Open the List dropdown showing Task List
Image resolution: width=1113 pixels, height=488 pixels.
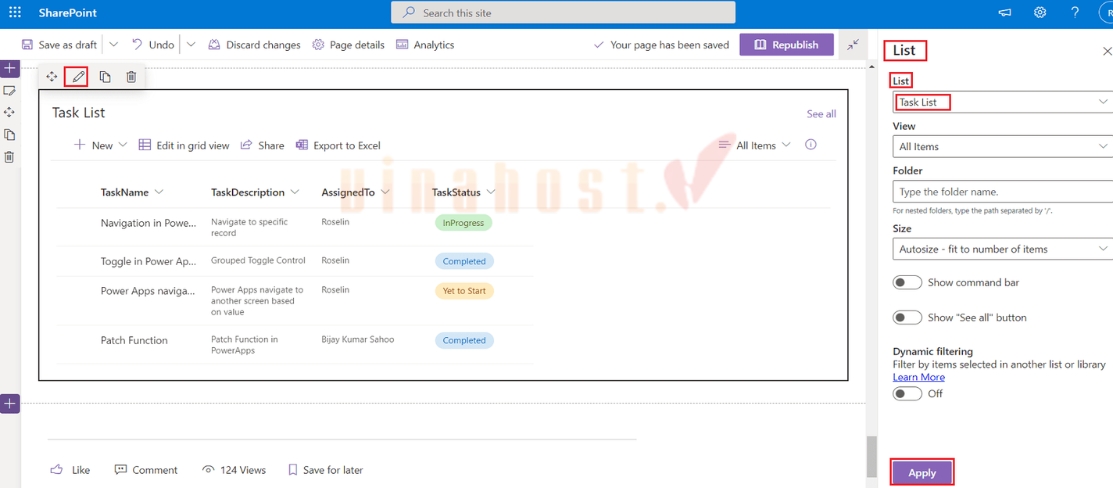[x=1002, y=102]
